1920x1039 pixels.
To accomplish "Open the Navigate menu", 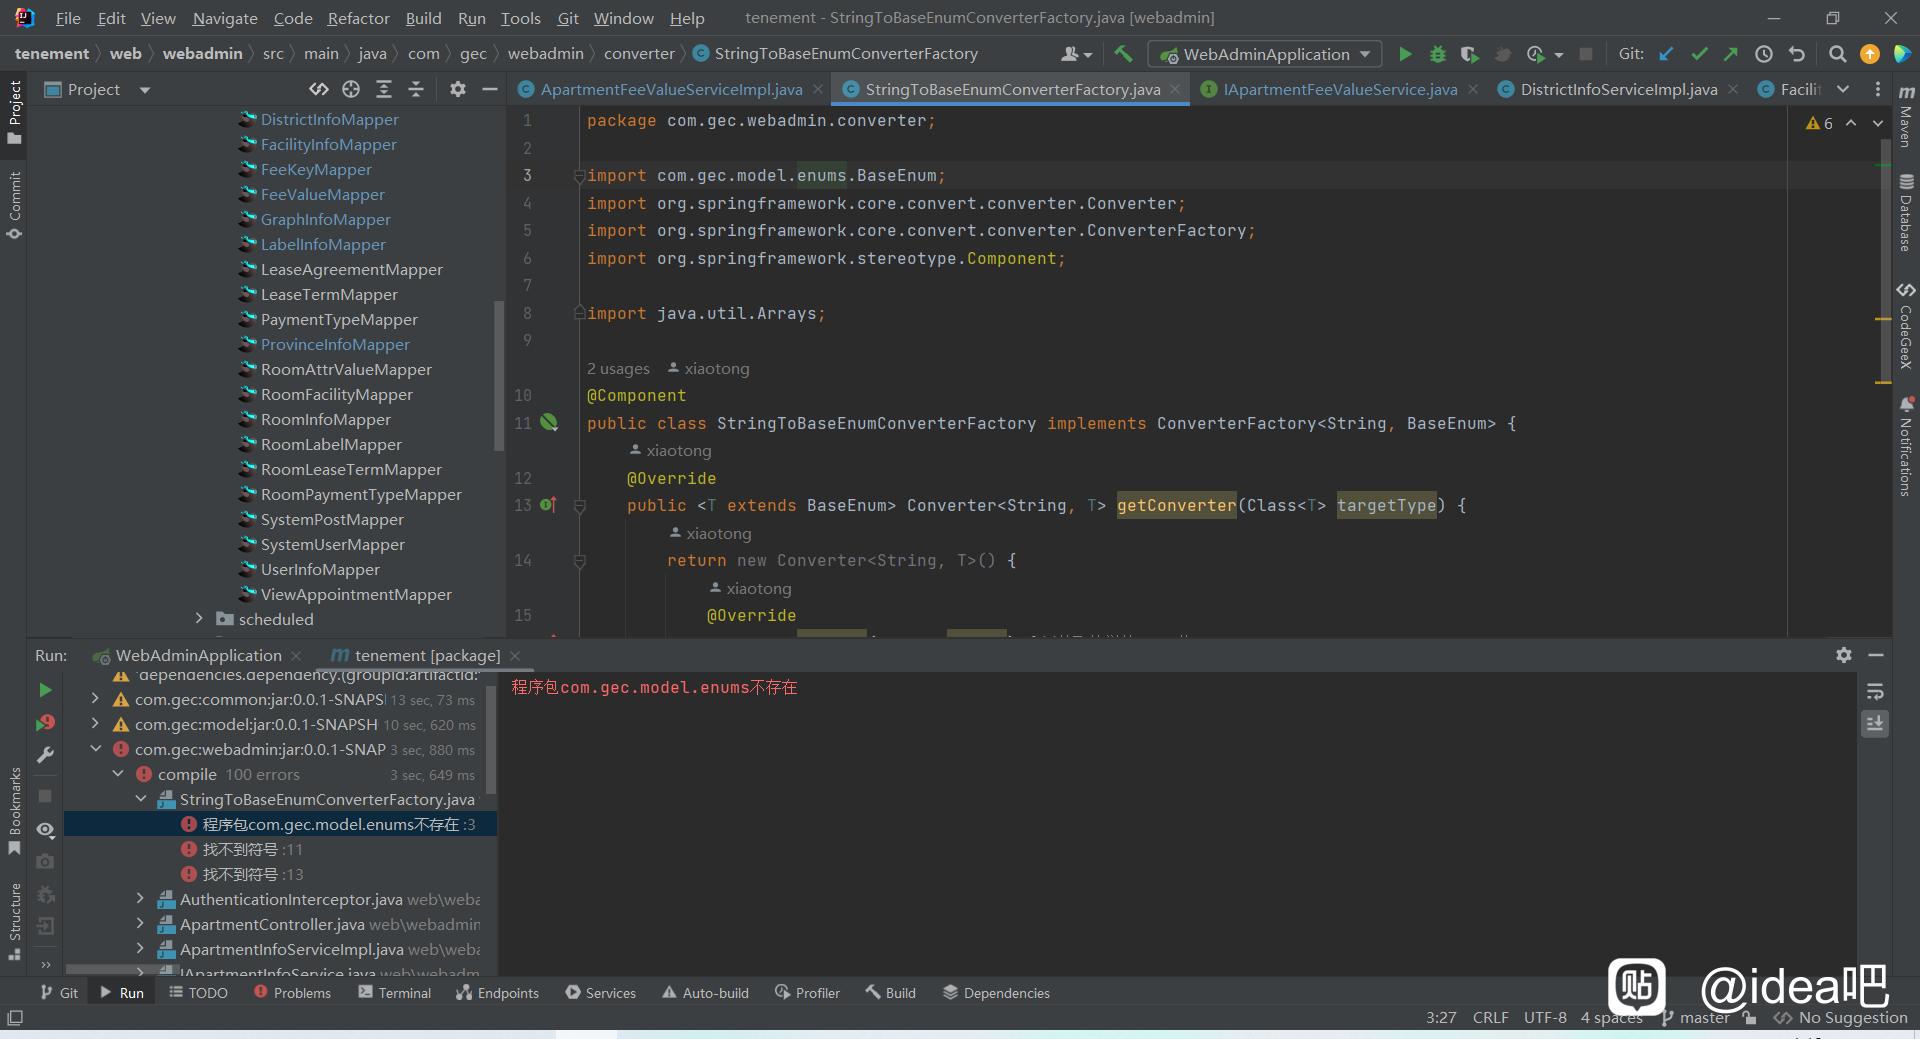I will tap(224, 18).
